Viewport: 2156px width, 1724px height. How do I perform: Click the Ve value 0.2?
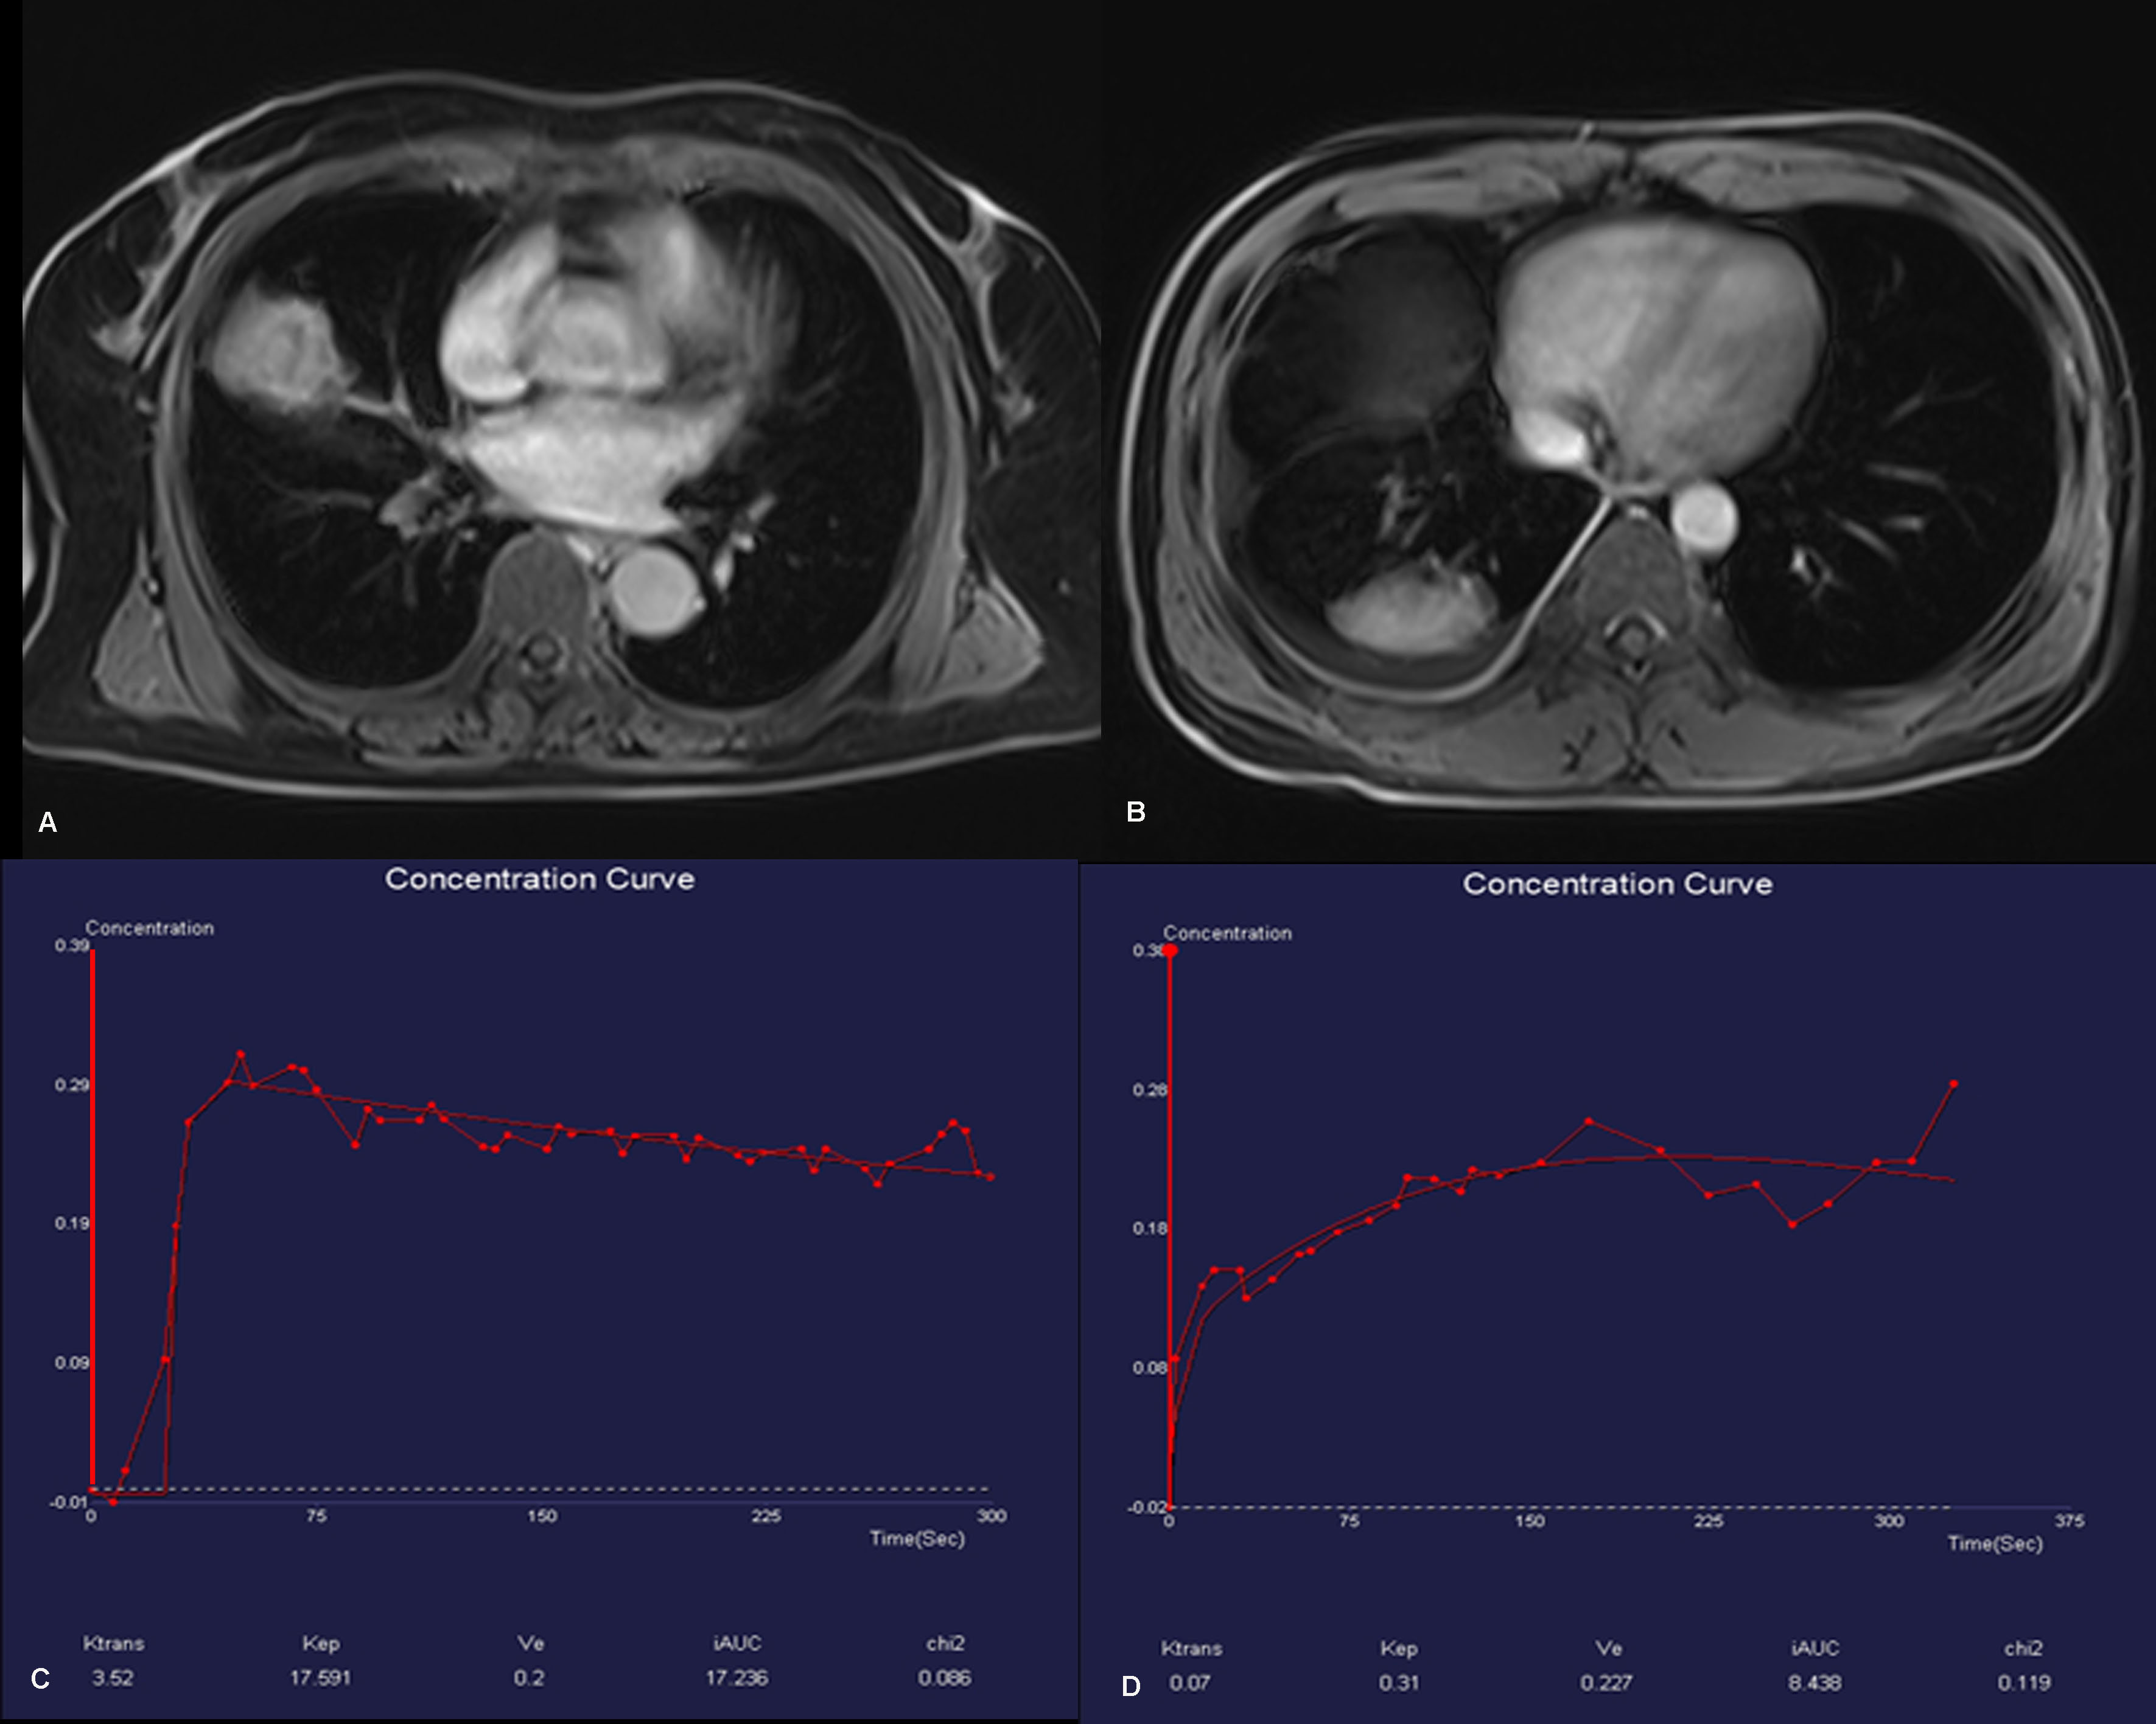tap(529, 1678)
